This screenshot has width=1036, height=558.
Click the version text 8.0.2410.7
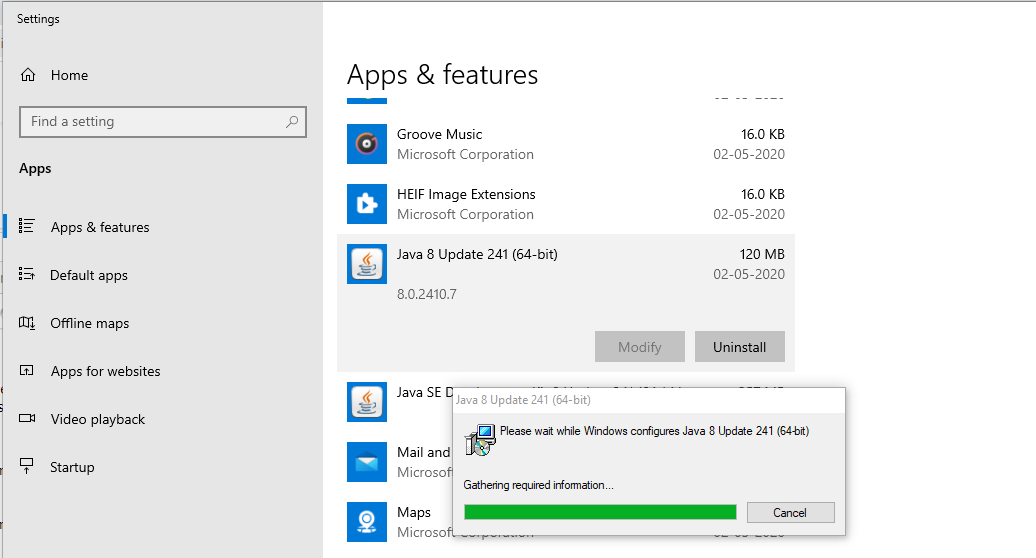(x=426, y=295)
